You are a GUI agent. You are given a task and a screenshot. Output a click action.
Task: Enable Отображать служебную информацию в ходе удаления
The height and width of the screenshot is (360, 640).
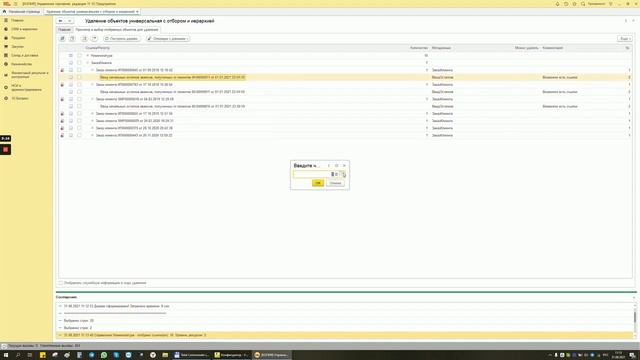(x=60, y=283)
